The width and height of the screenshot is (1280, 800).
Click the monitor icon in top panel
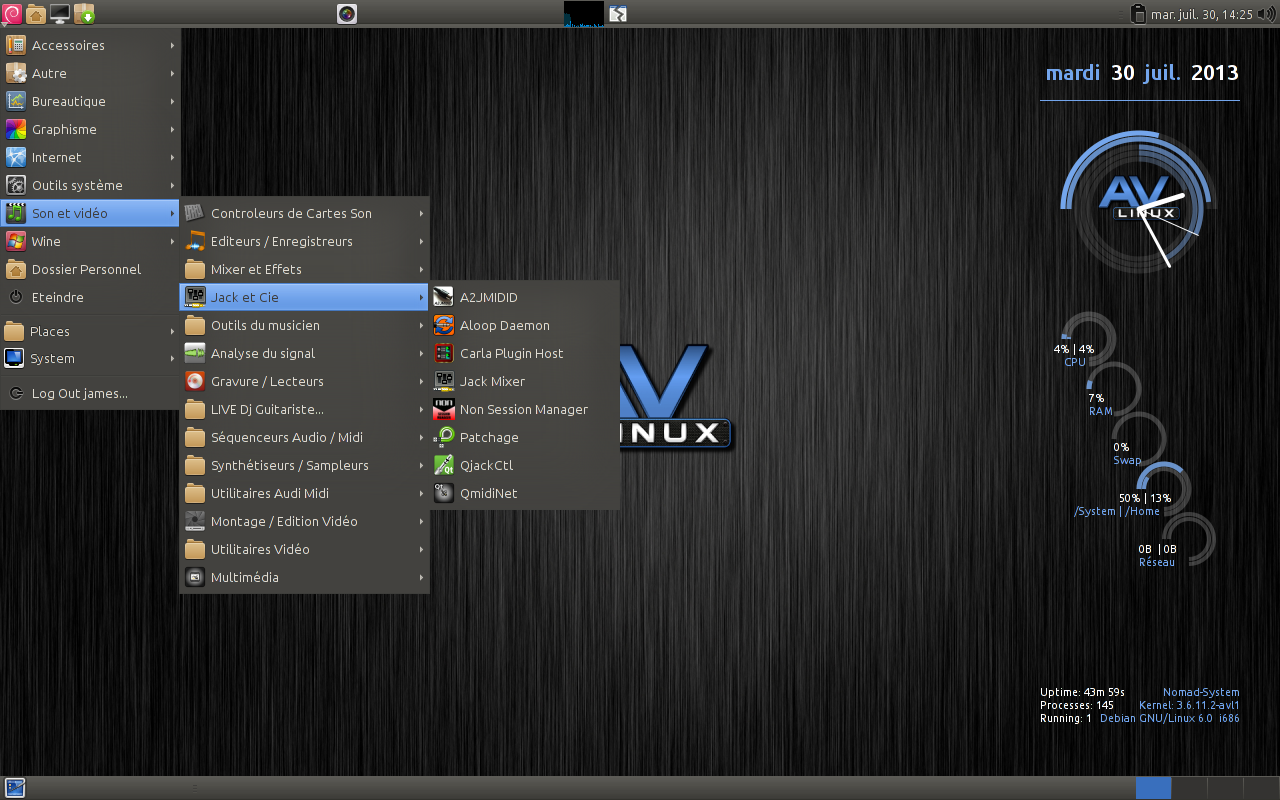(60, 13)
